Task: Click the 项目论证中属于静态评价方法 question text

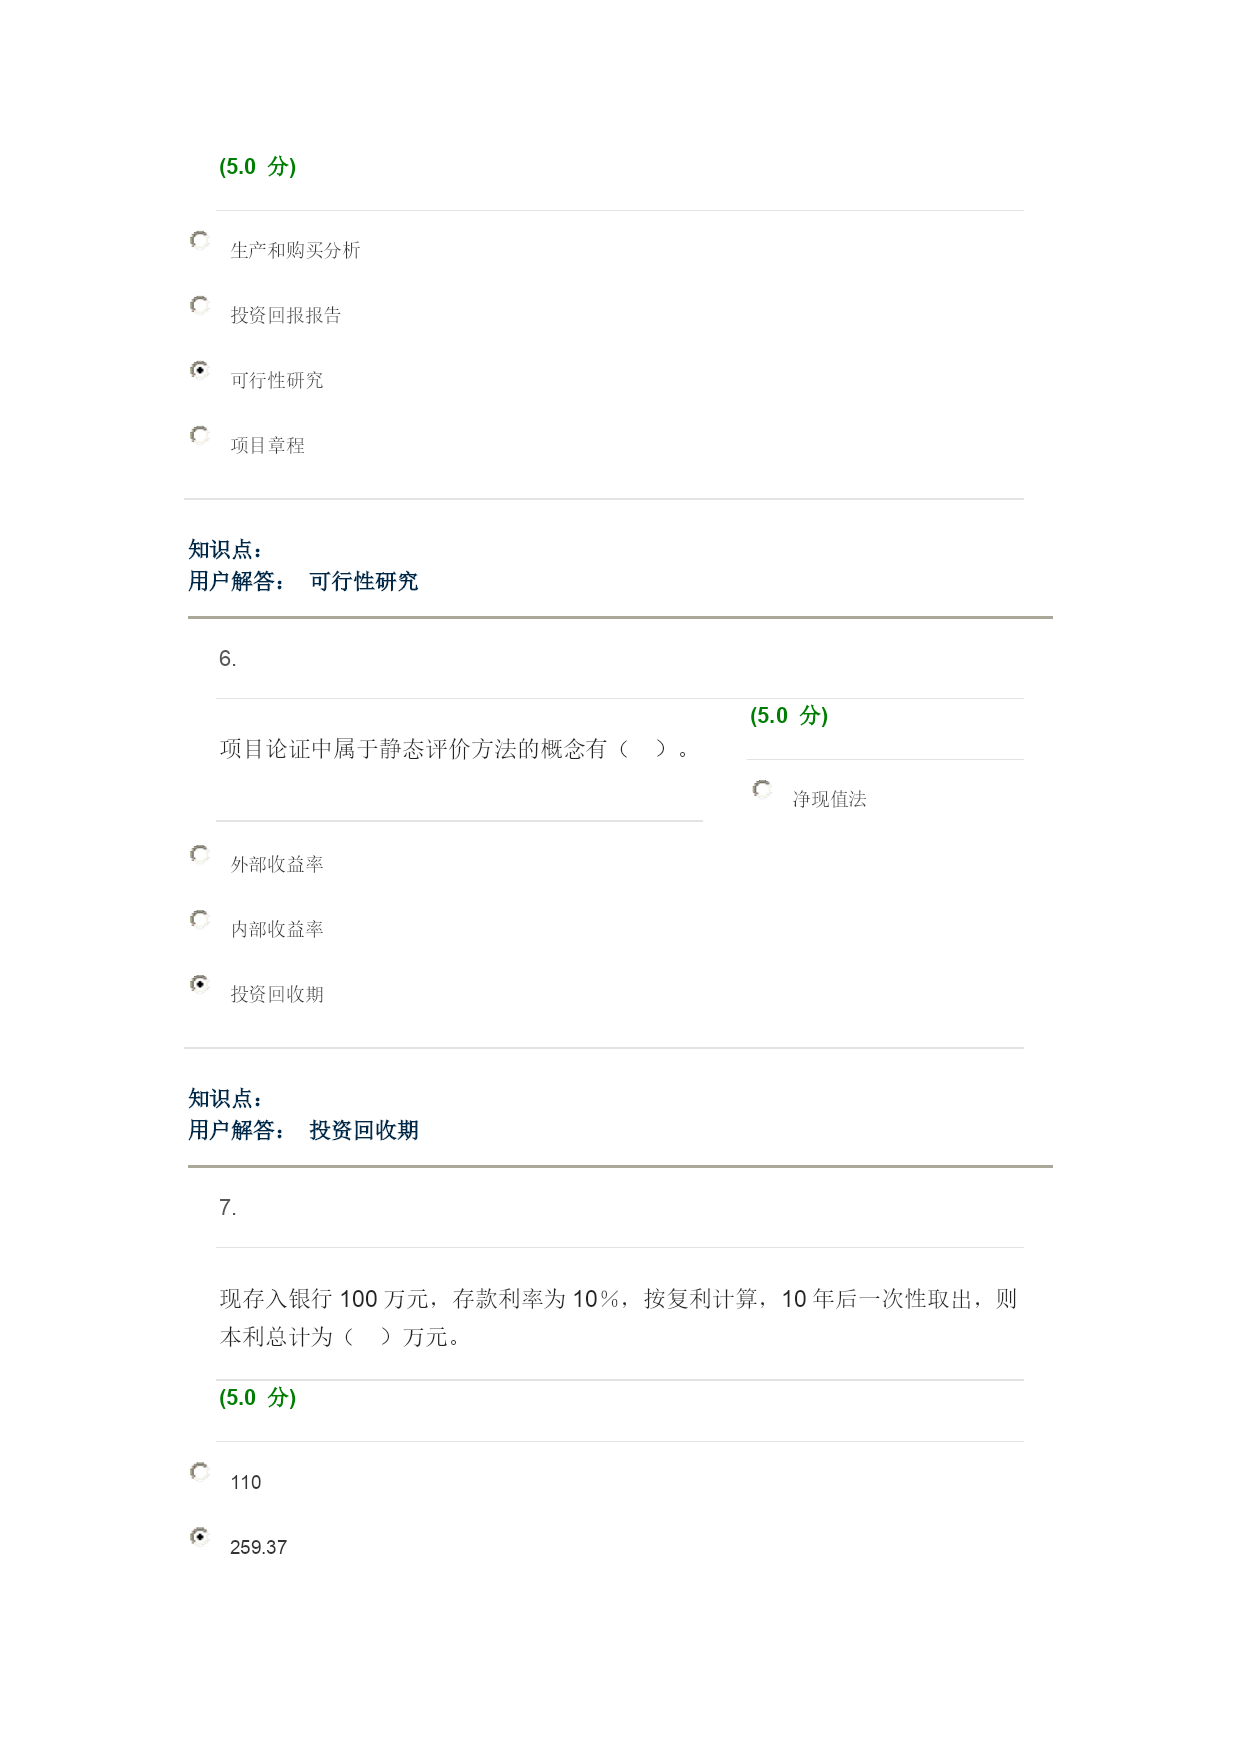Action: pos(455,748)
